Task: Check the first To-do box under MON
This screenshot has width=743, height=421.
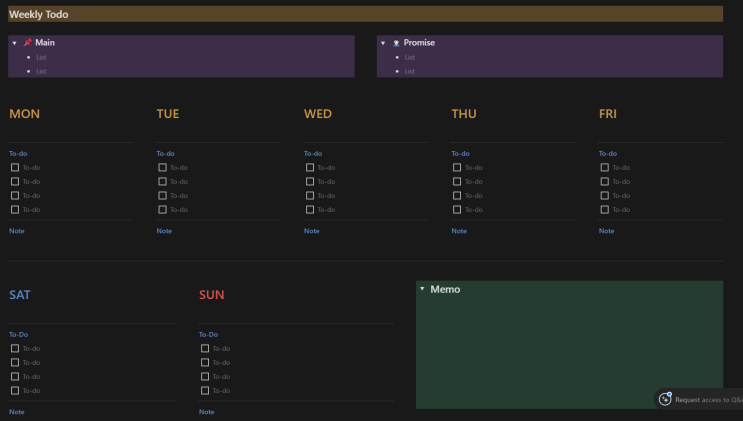Action: 15,167
